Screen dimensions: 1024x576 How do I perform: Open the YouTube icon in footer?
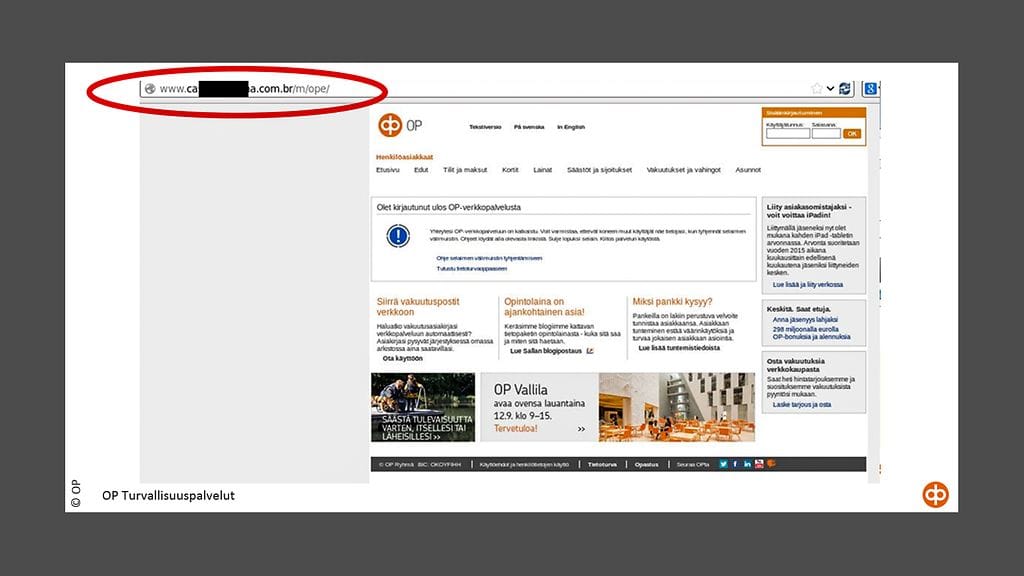[759, 464]
